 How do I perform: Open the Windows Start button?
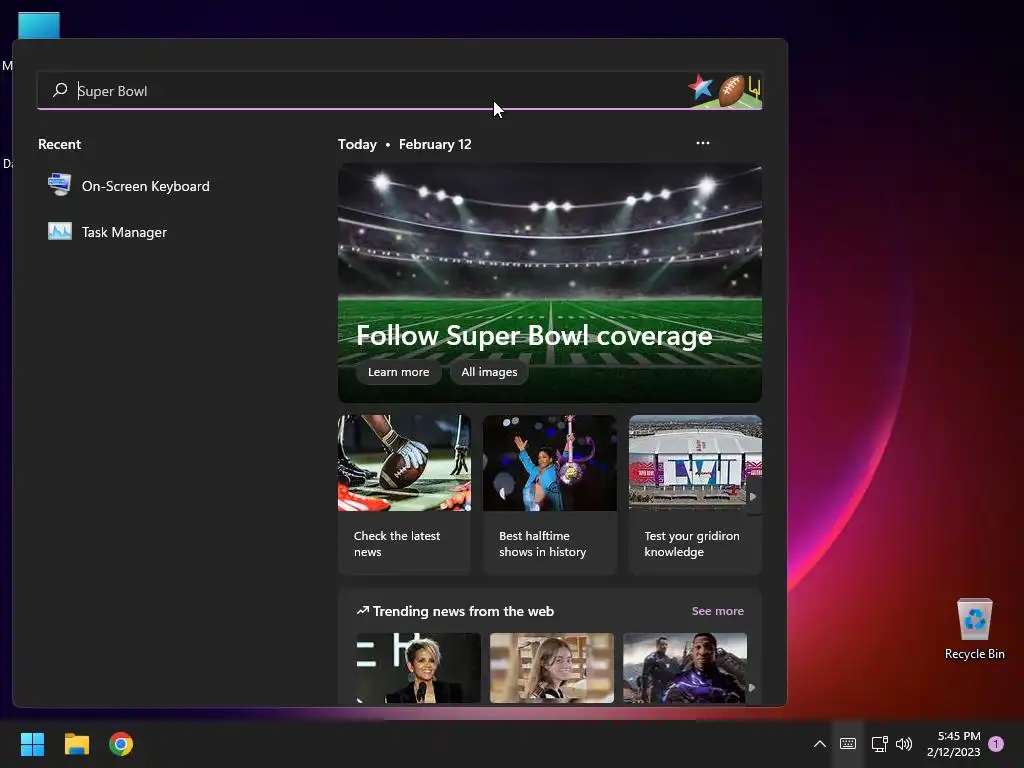32,744
